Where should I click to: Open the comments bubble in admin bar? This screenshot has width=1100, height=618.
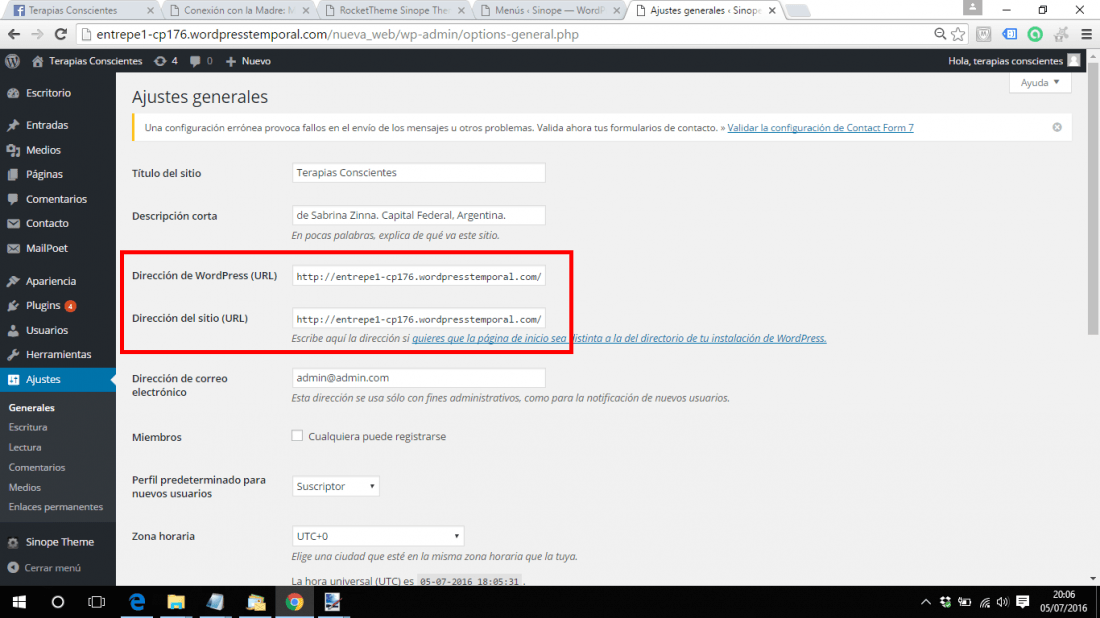(x=201, y=61)
